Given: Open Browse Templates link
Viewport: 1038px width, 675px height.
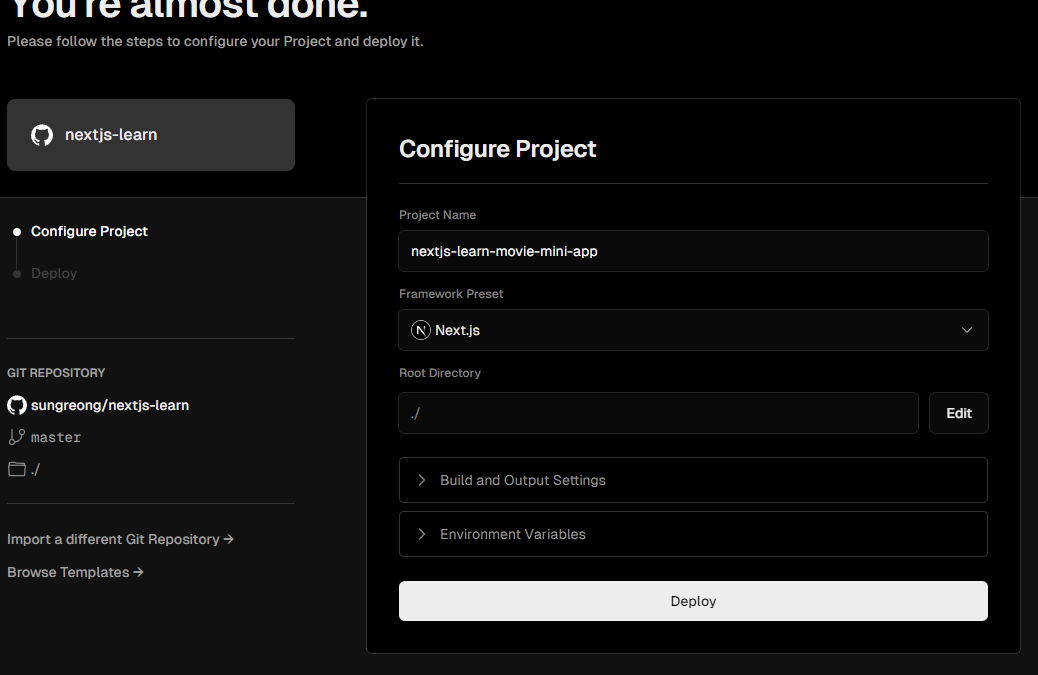Looking at the screenshot, I should tap(75, 572).
